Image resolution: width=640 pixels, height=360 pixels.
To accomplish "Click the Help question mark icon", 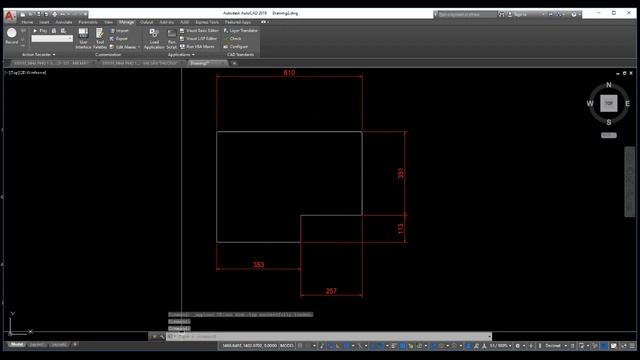I will [574, 14].
